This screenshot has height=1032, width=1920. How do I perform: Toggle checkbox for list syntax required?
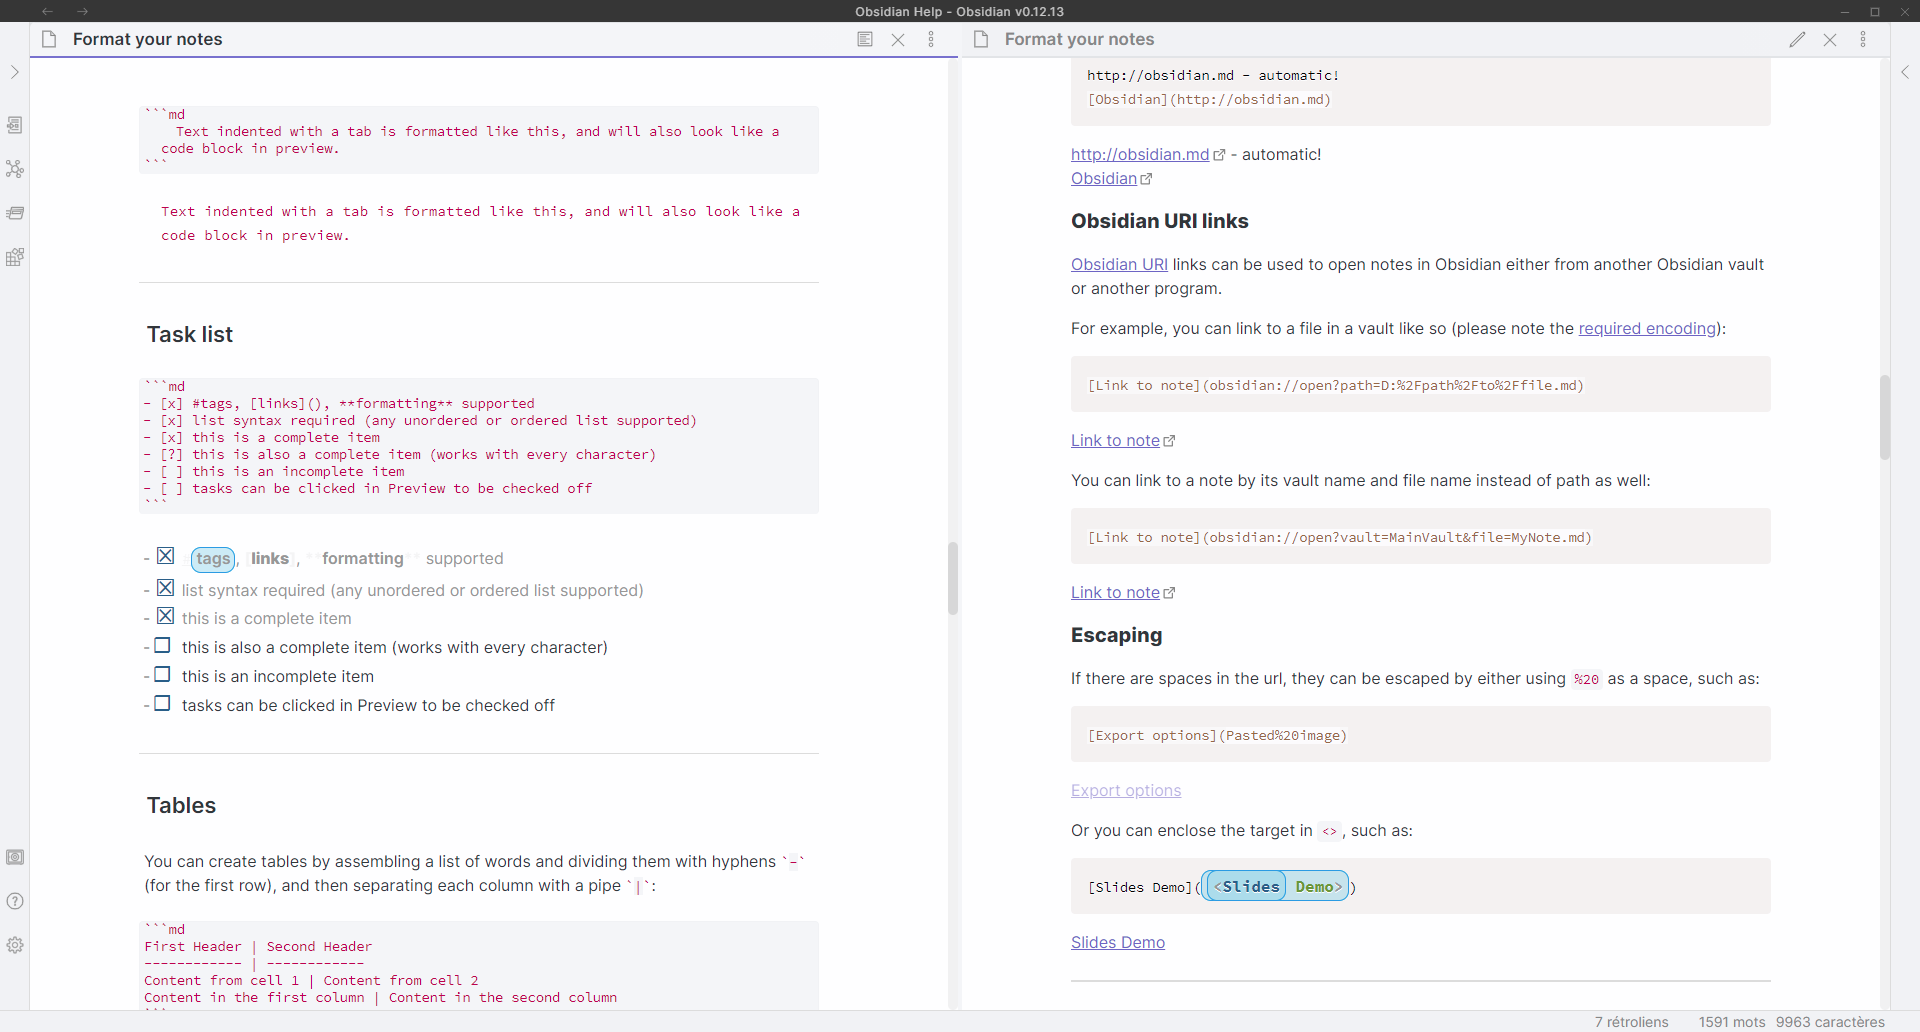pos(166,588)
